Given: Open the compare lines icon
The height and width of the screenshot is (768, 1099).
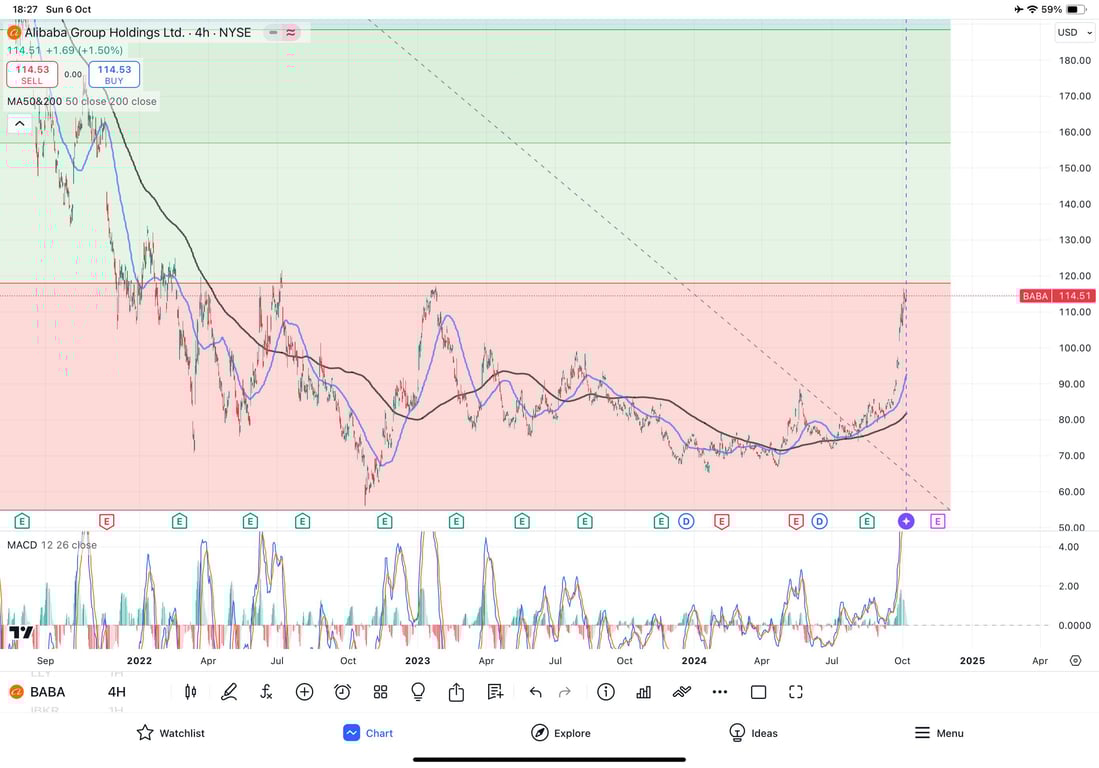Looking at the screenshot, I should [681, 692].
